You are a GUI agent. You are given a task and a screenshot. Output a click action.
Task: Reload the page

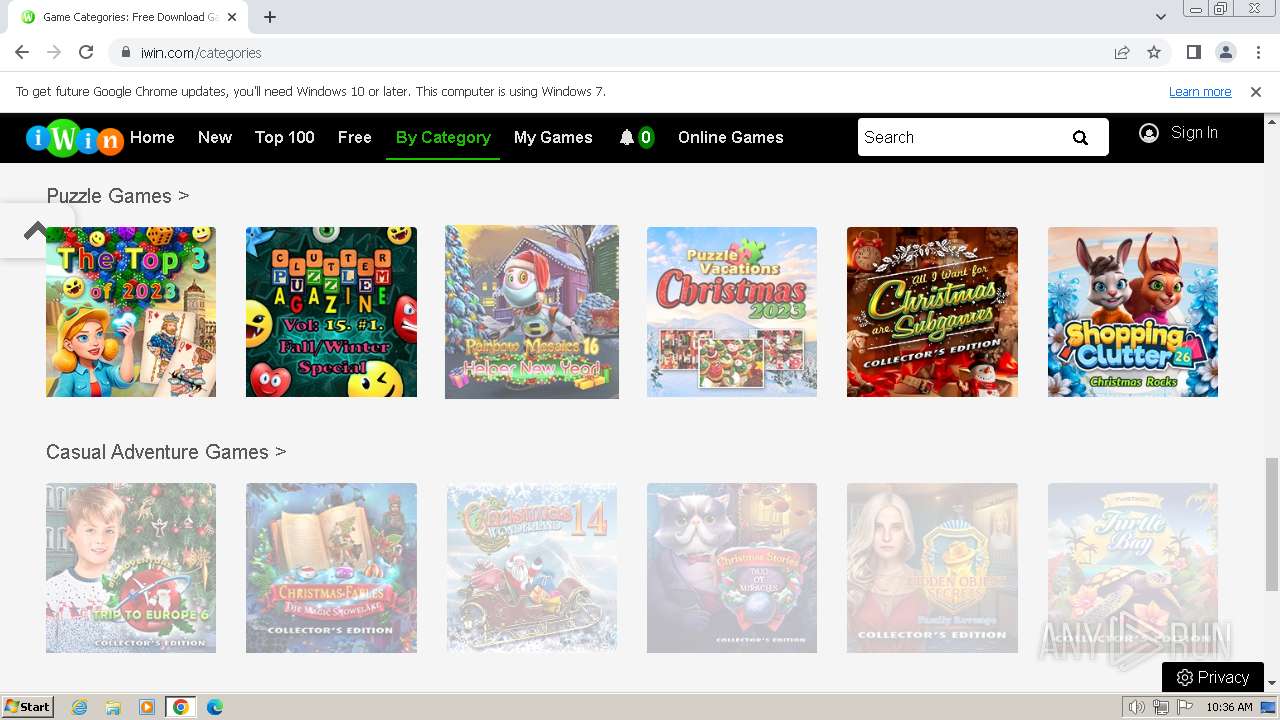point(86,52)
